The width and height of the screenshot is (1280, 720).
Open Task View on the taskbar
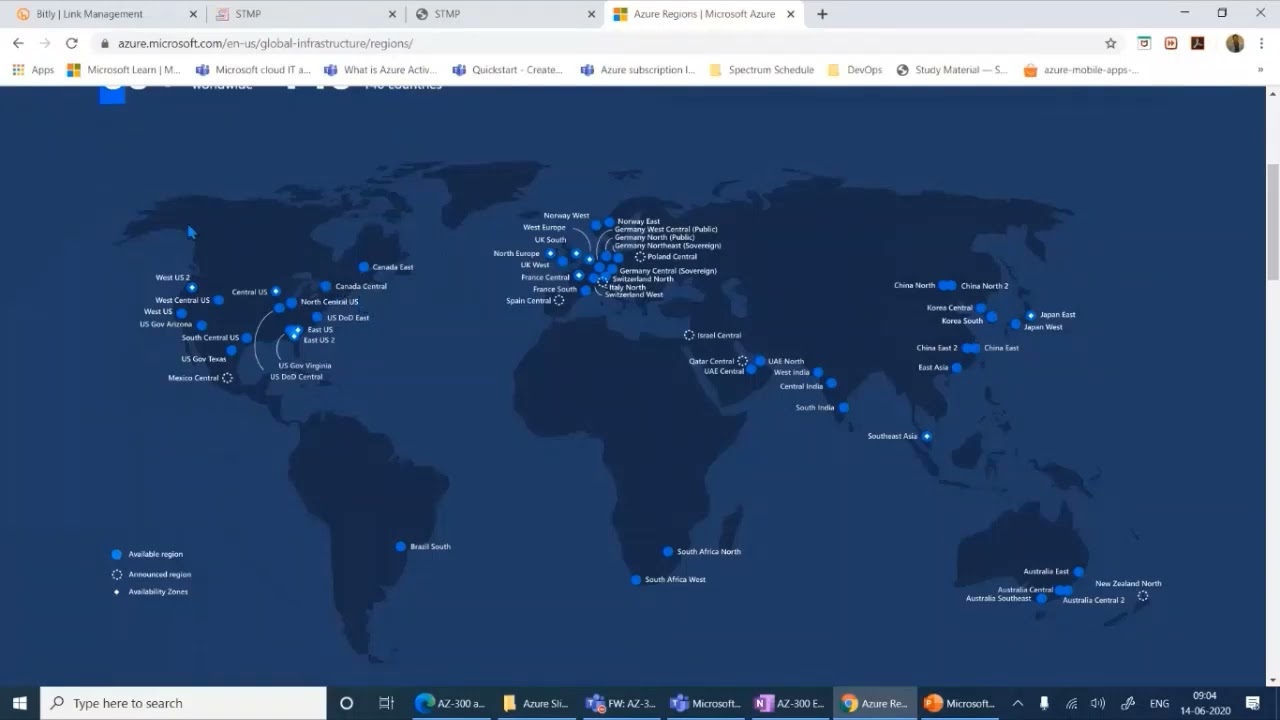[x=386, y=703]
